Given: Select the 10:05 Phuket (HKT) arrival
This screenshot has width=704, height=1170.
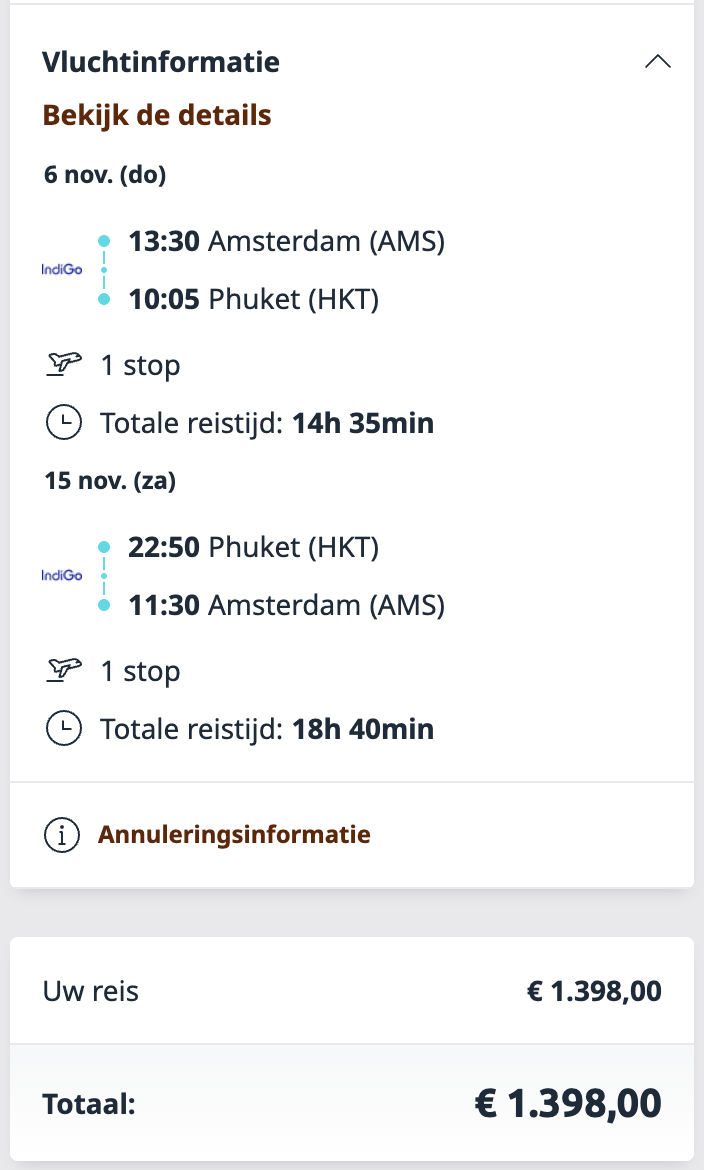Looking at the screenshot, I should tap(254, 299).
